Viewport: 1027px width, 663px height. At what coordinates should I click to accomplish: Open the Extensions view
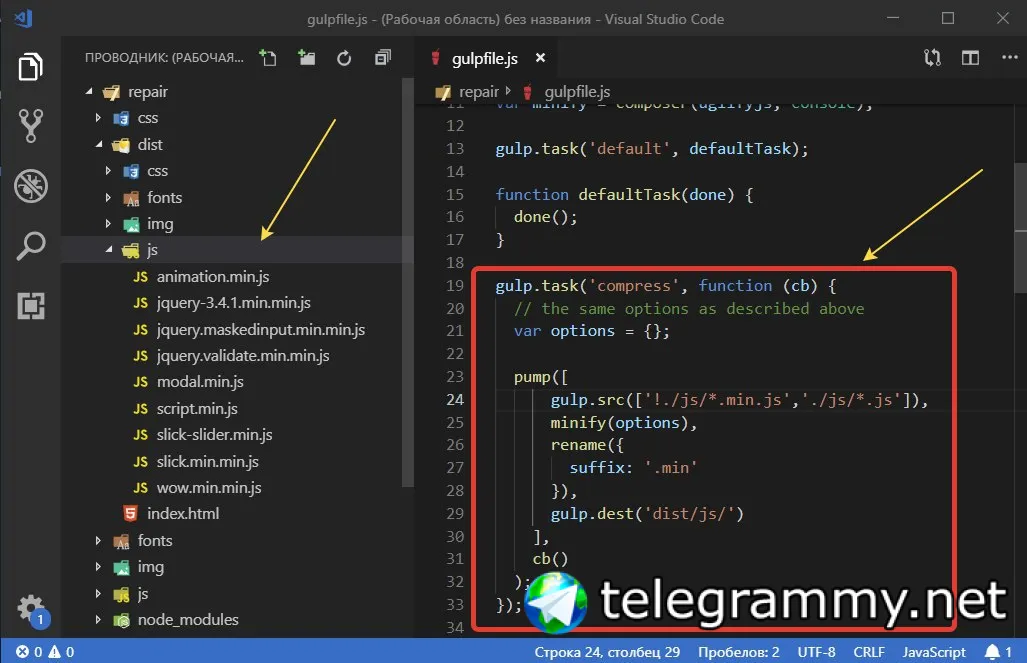point(30,305)
